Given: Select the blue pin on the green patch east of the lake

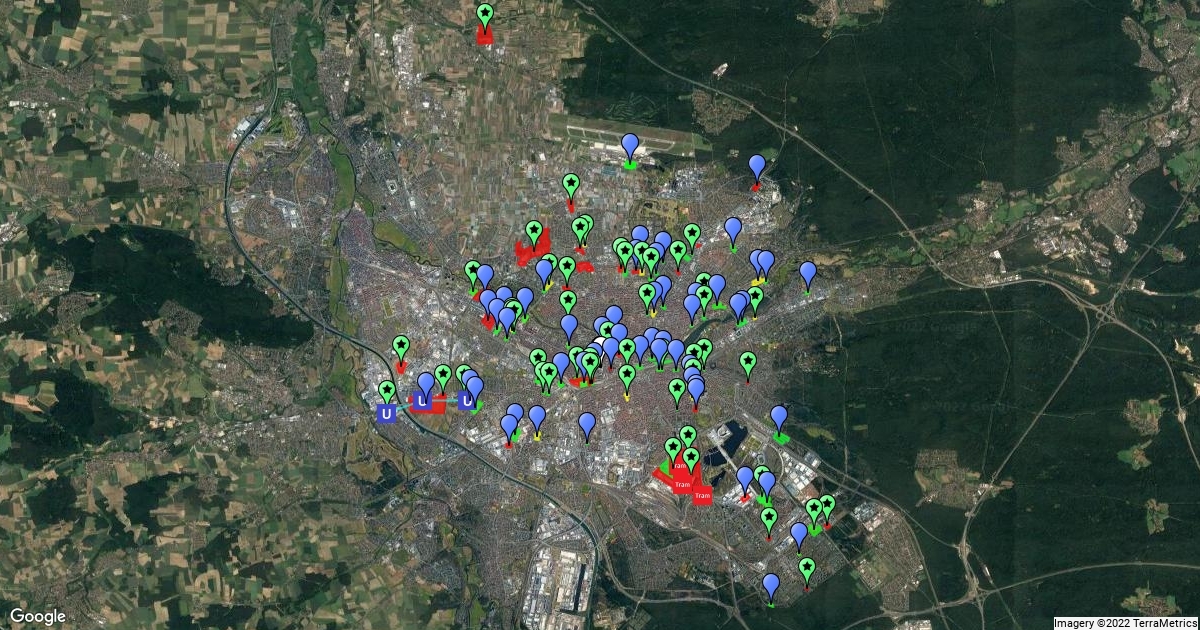Looking at the screenshot, I should coord(779,419).
